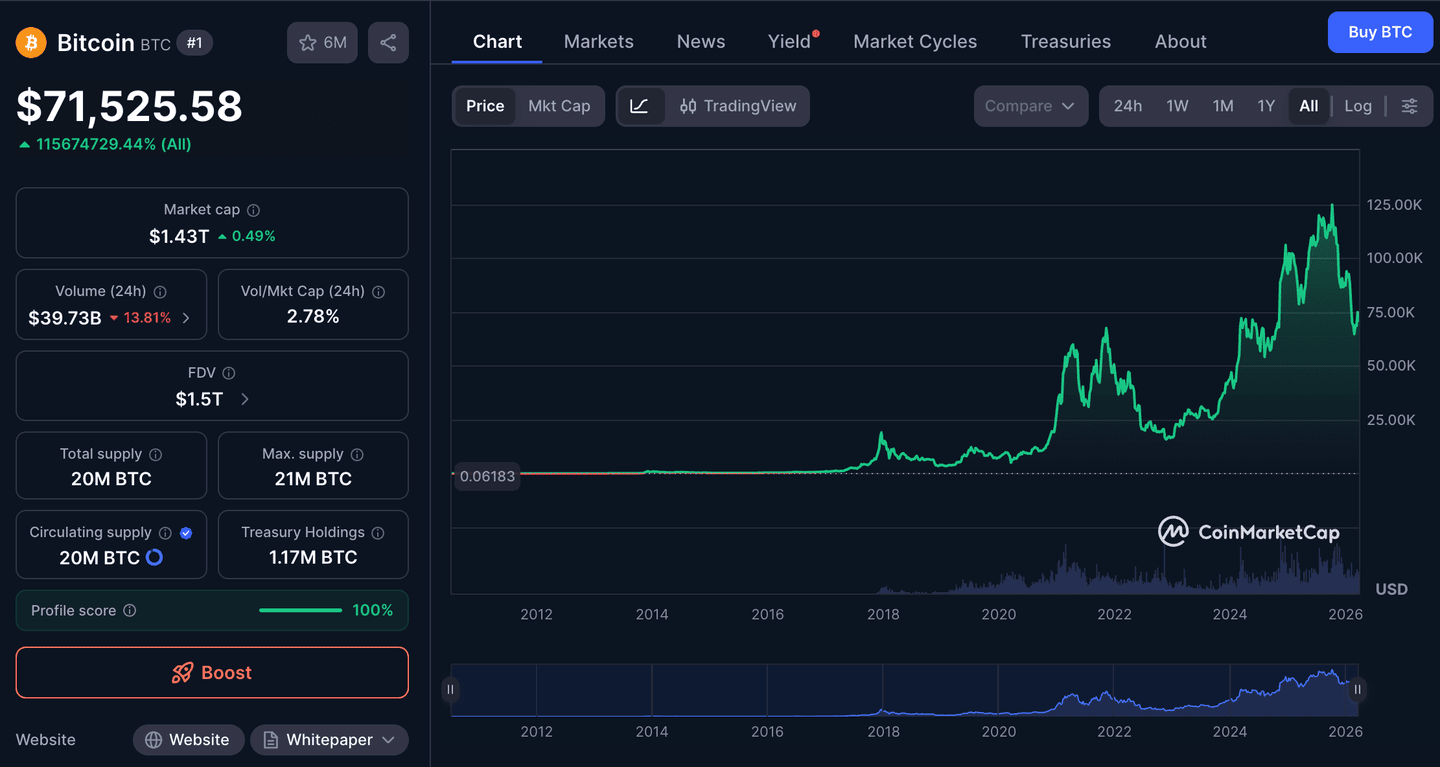The width and height of the screenshot is (1440, 767).
Task: Click the share icon button
Action: 388,43
